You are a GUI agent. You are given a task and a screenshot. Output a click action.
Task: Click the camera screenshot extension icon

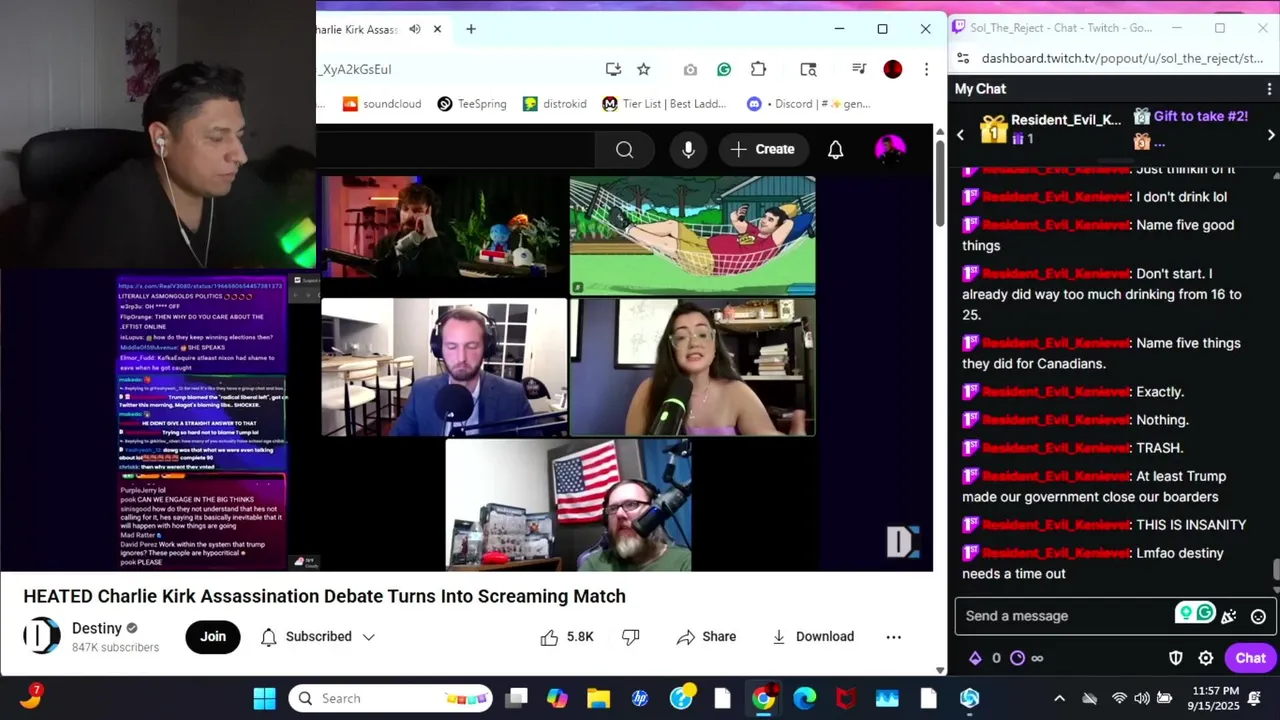click(690, 69)
